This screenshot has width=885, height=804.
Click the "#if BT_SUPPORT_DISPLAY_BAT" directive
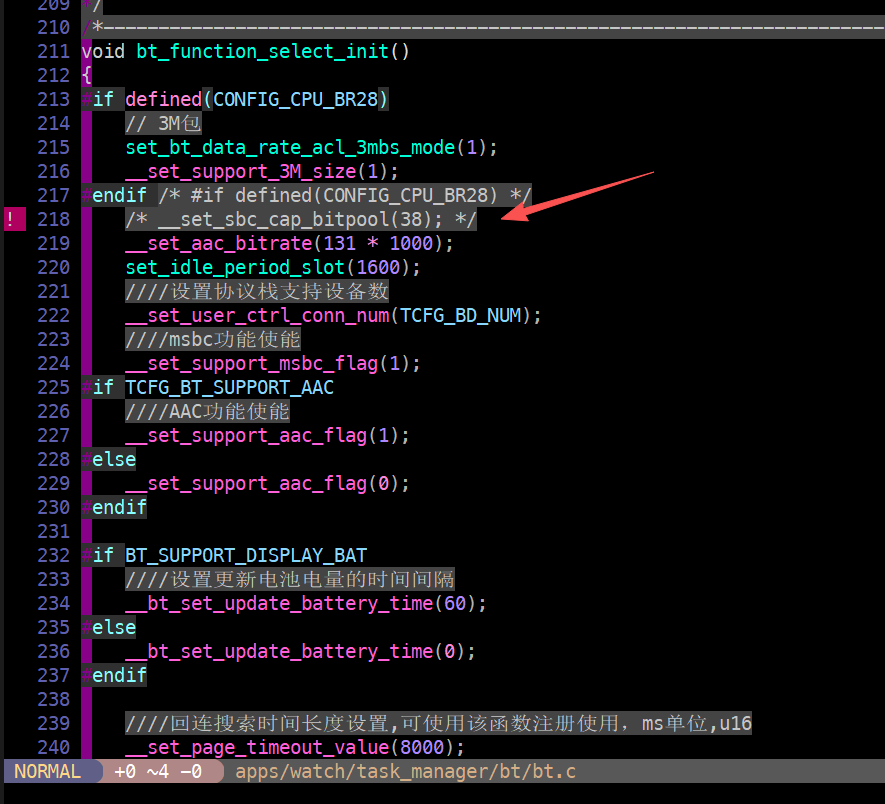coord(224,555)
